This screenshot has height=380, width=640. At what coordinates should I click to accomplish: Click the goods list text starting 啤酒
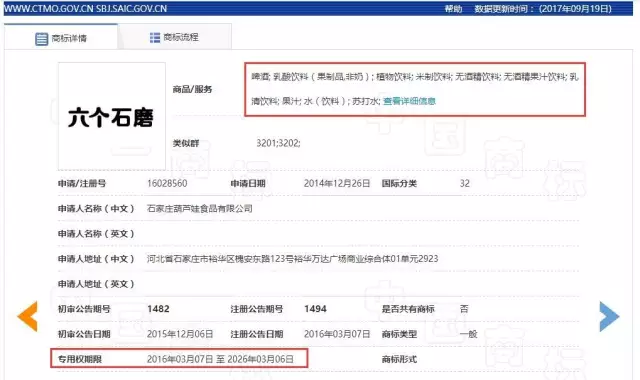point(415,89)
